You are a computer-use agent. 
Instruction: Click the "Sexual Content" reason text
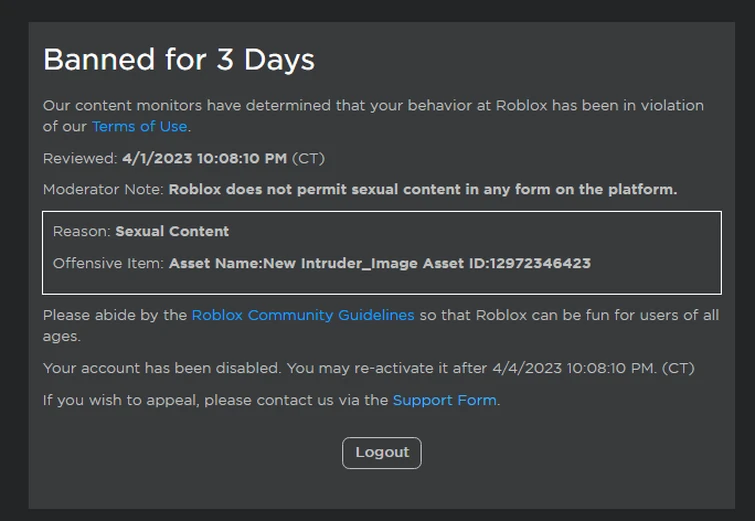point(172,231)
